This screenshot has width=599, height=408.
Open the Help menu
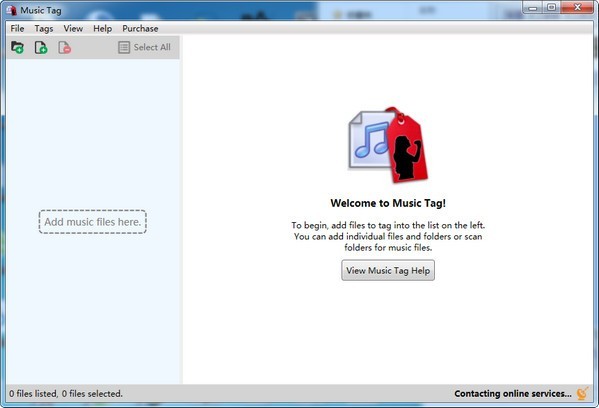click(x=102, y=29)
